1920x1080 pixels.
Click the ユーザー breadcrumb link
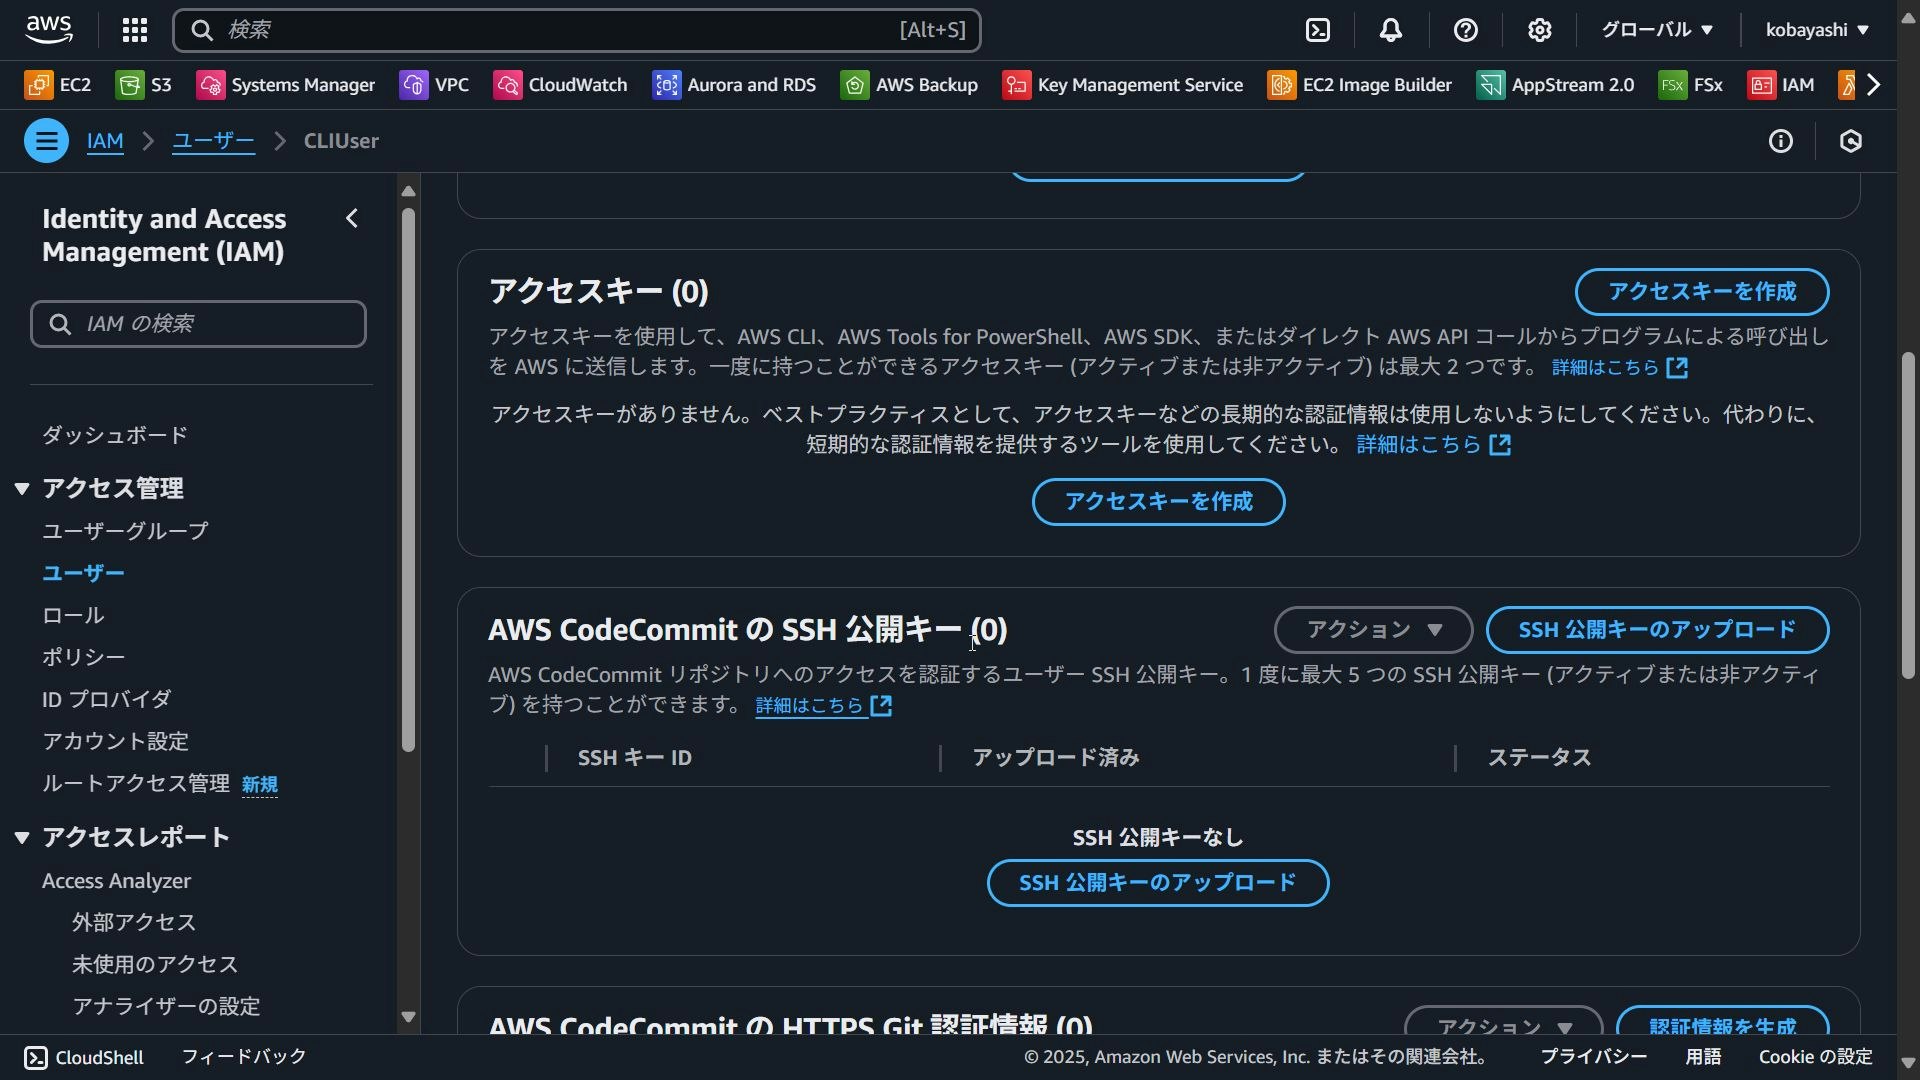213,141
